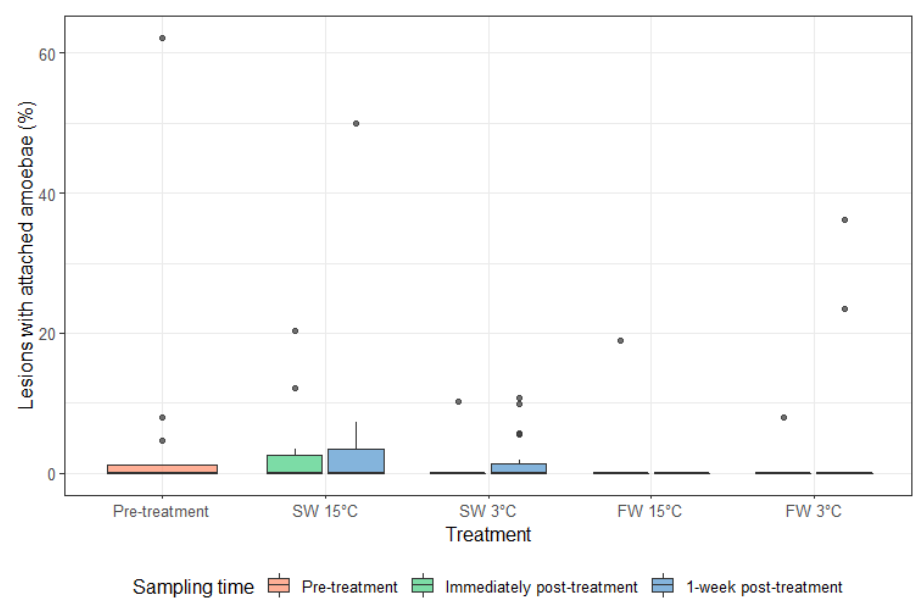Select the salmon Pre-treatment box in the plot
922x612 pixels.
click(162, 469)
